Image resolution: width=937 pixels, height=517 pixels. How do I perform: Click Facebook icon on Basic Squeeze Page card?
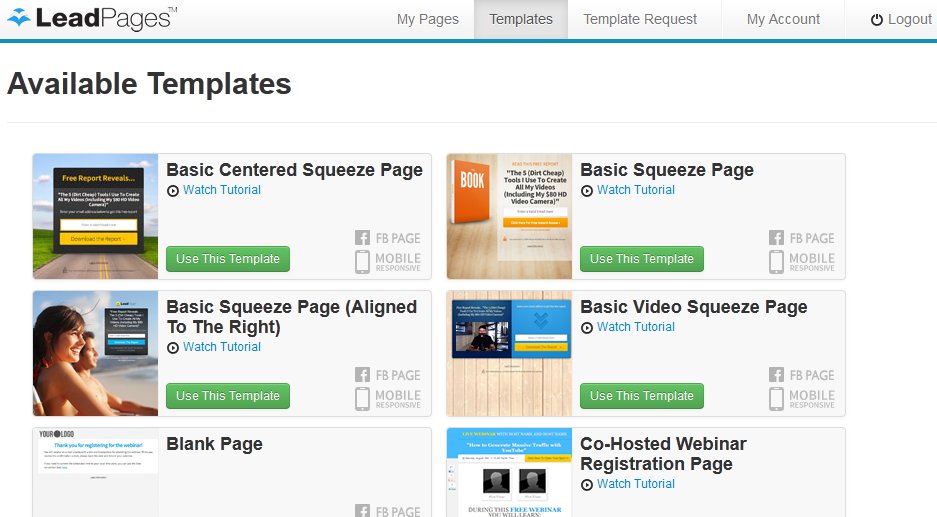[776, 238]
